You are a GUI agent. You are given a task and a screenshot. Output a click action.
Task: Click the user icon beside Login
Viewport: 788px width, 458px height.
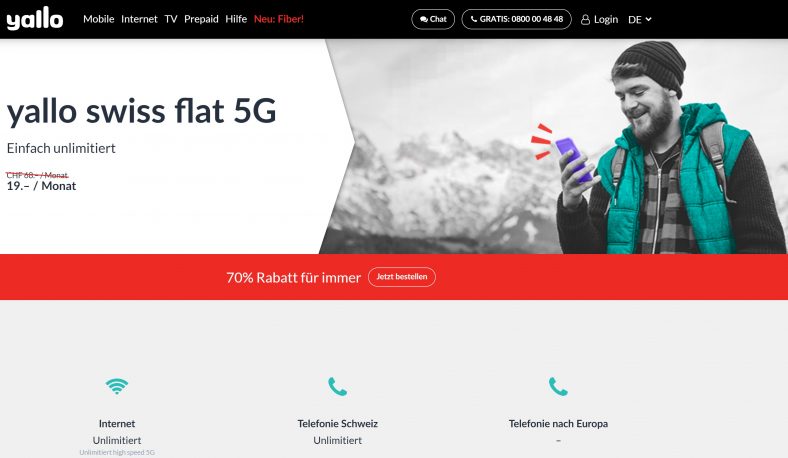click(x=585, y=20)
